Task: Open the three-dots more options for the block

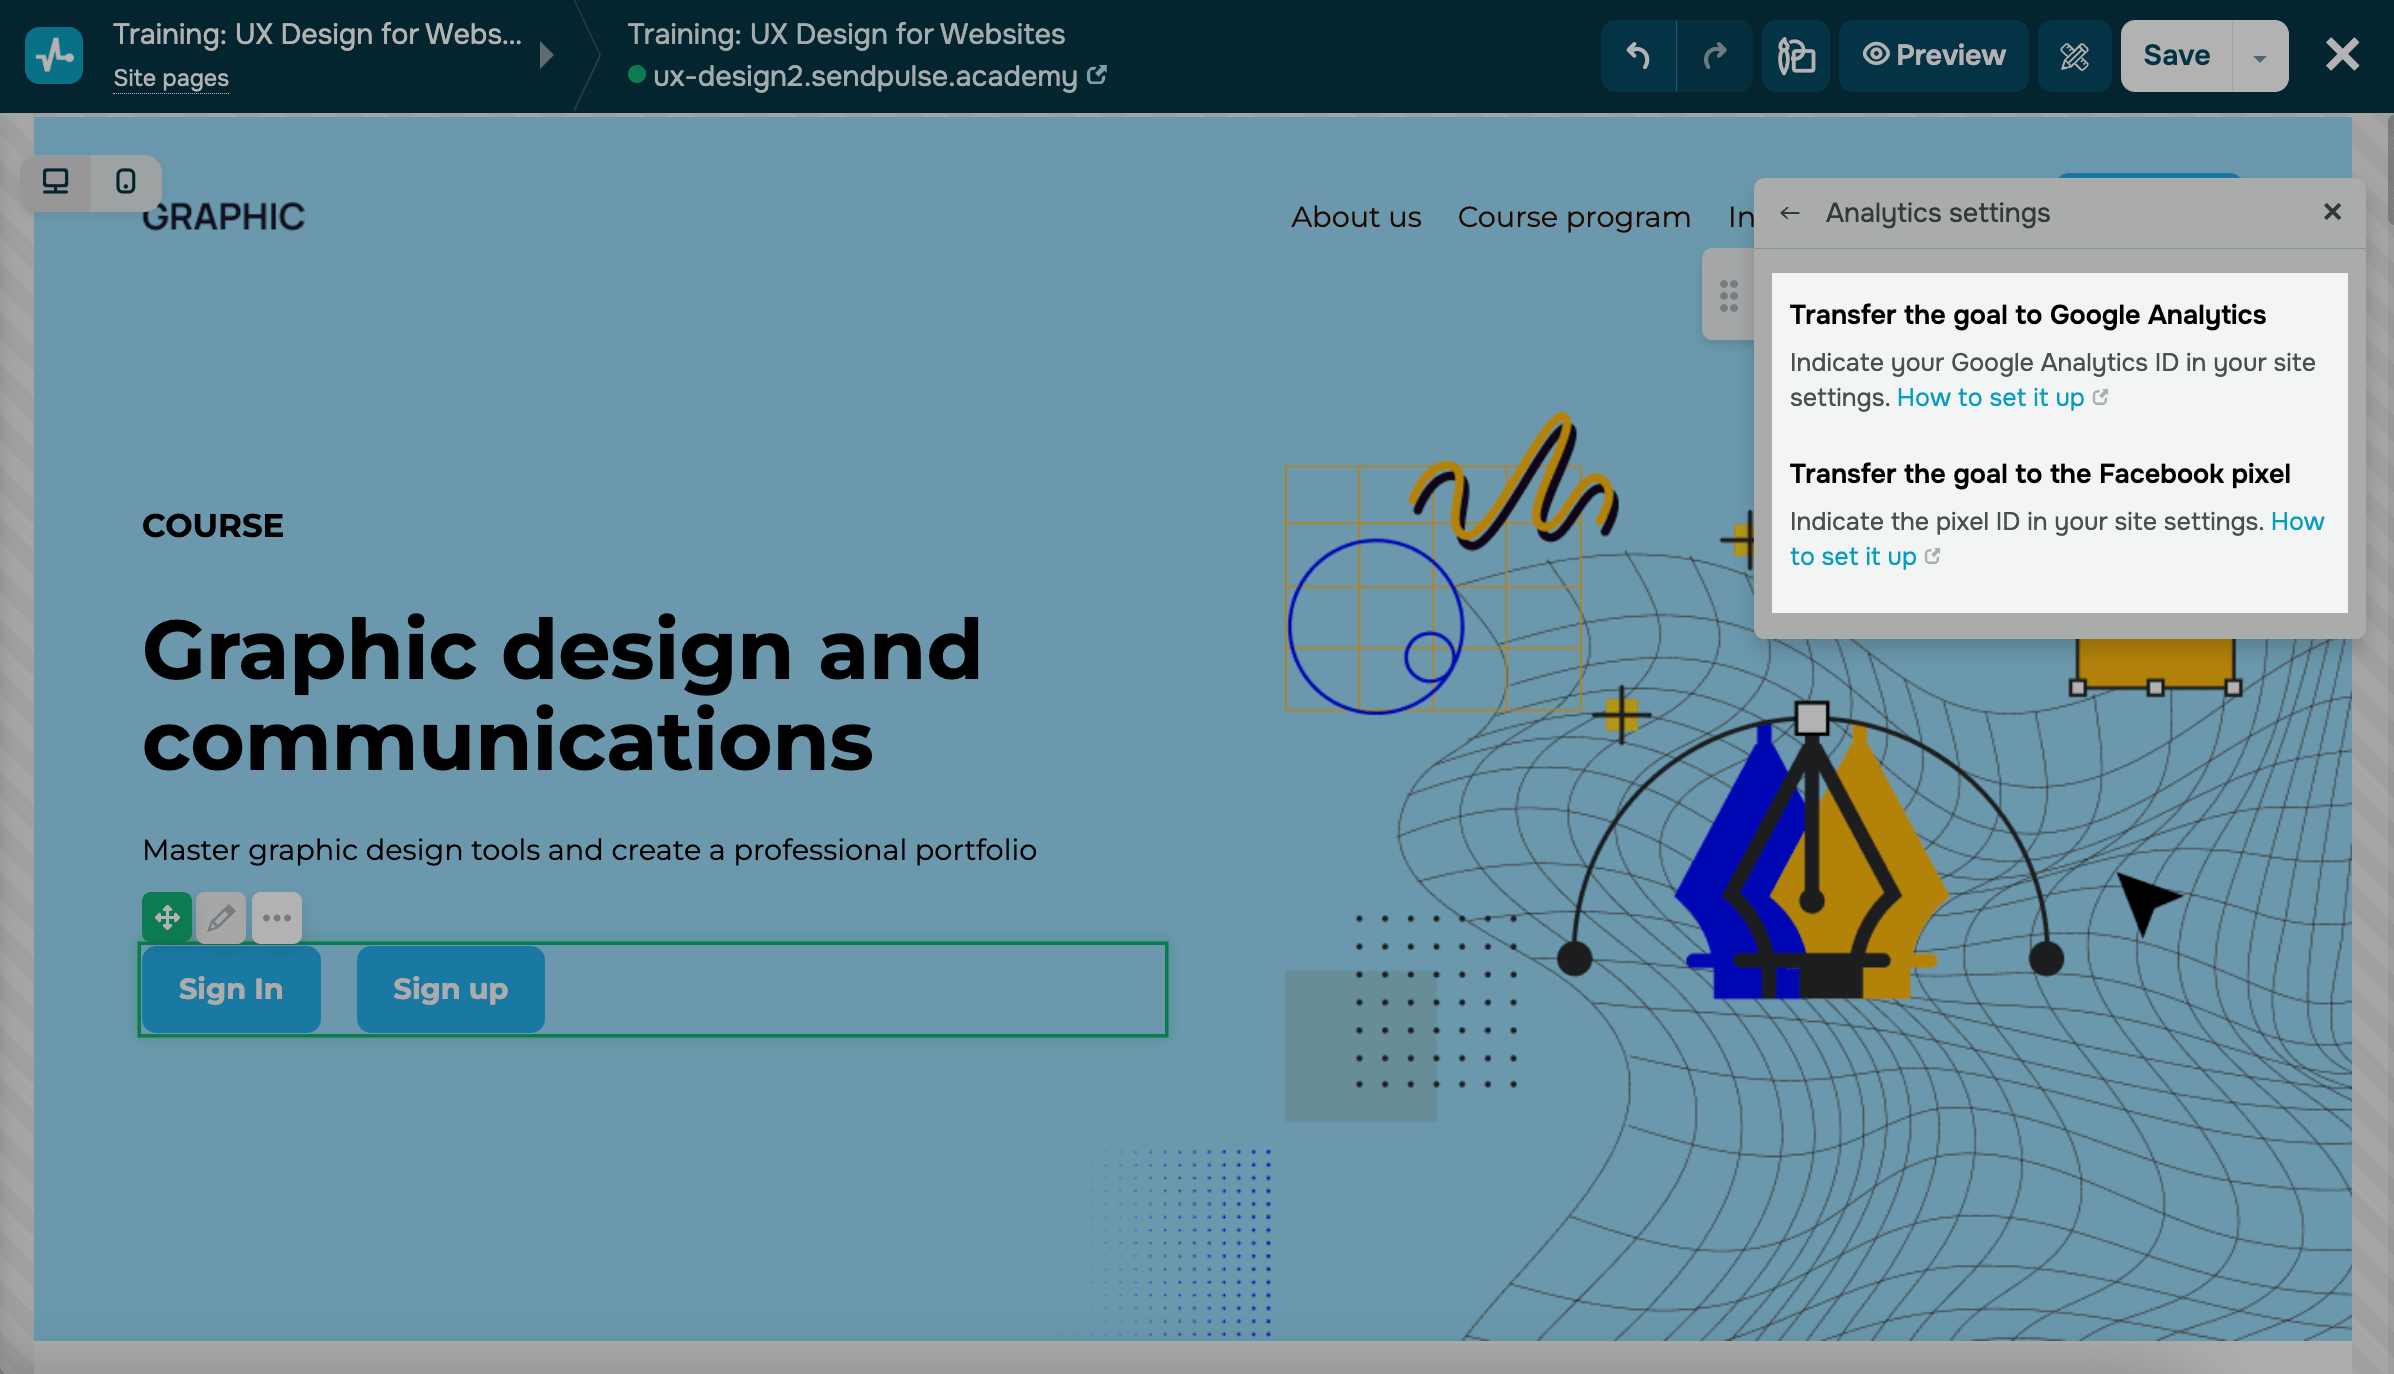Action: [277, 917]
